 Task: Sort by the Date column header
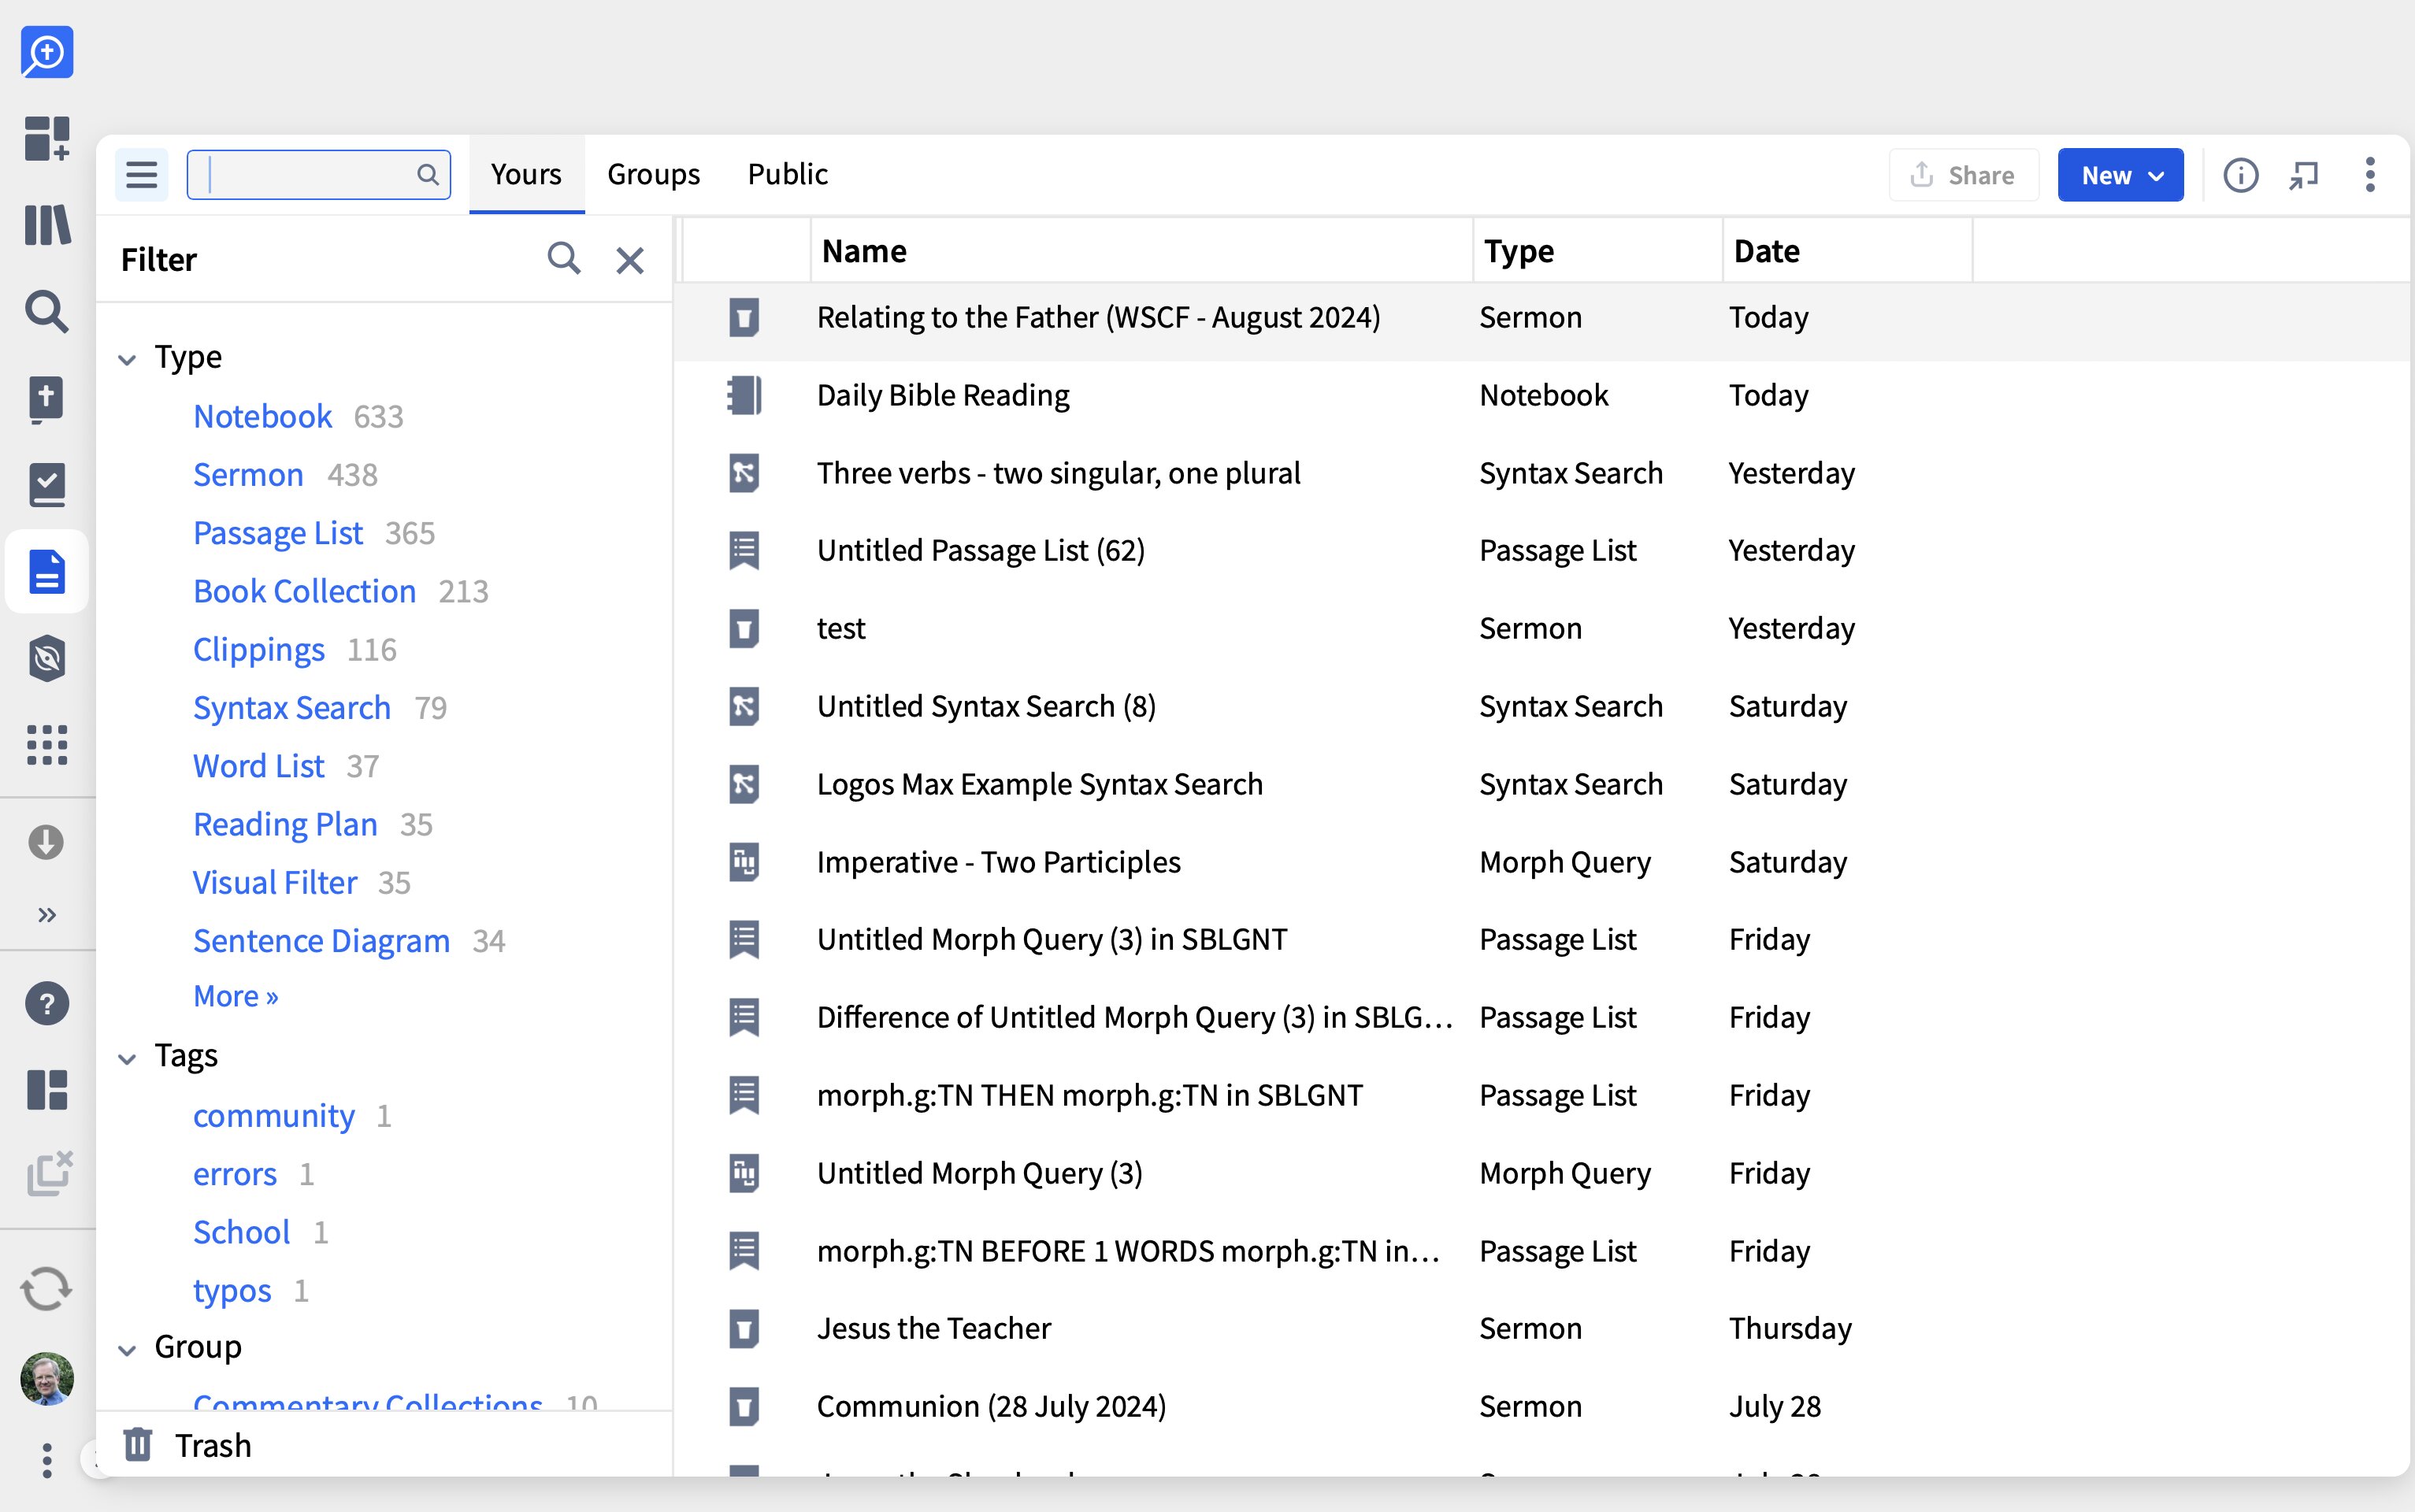[1767, 251]
